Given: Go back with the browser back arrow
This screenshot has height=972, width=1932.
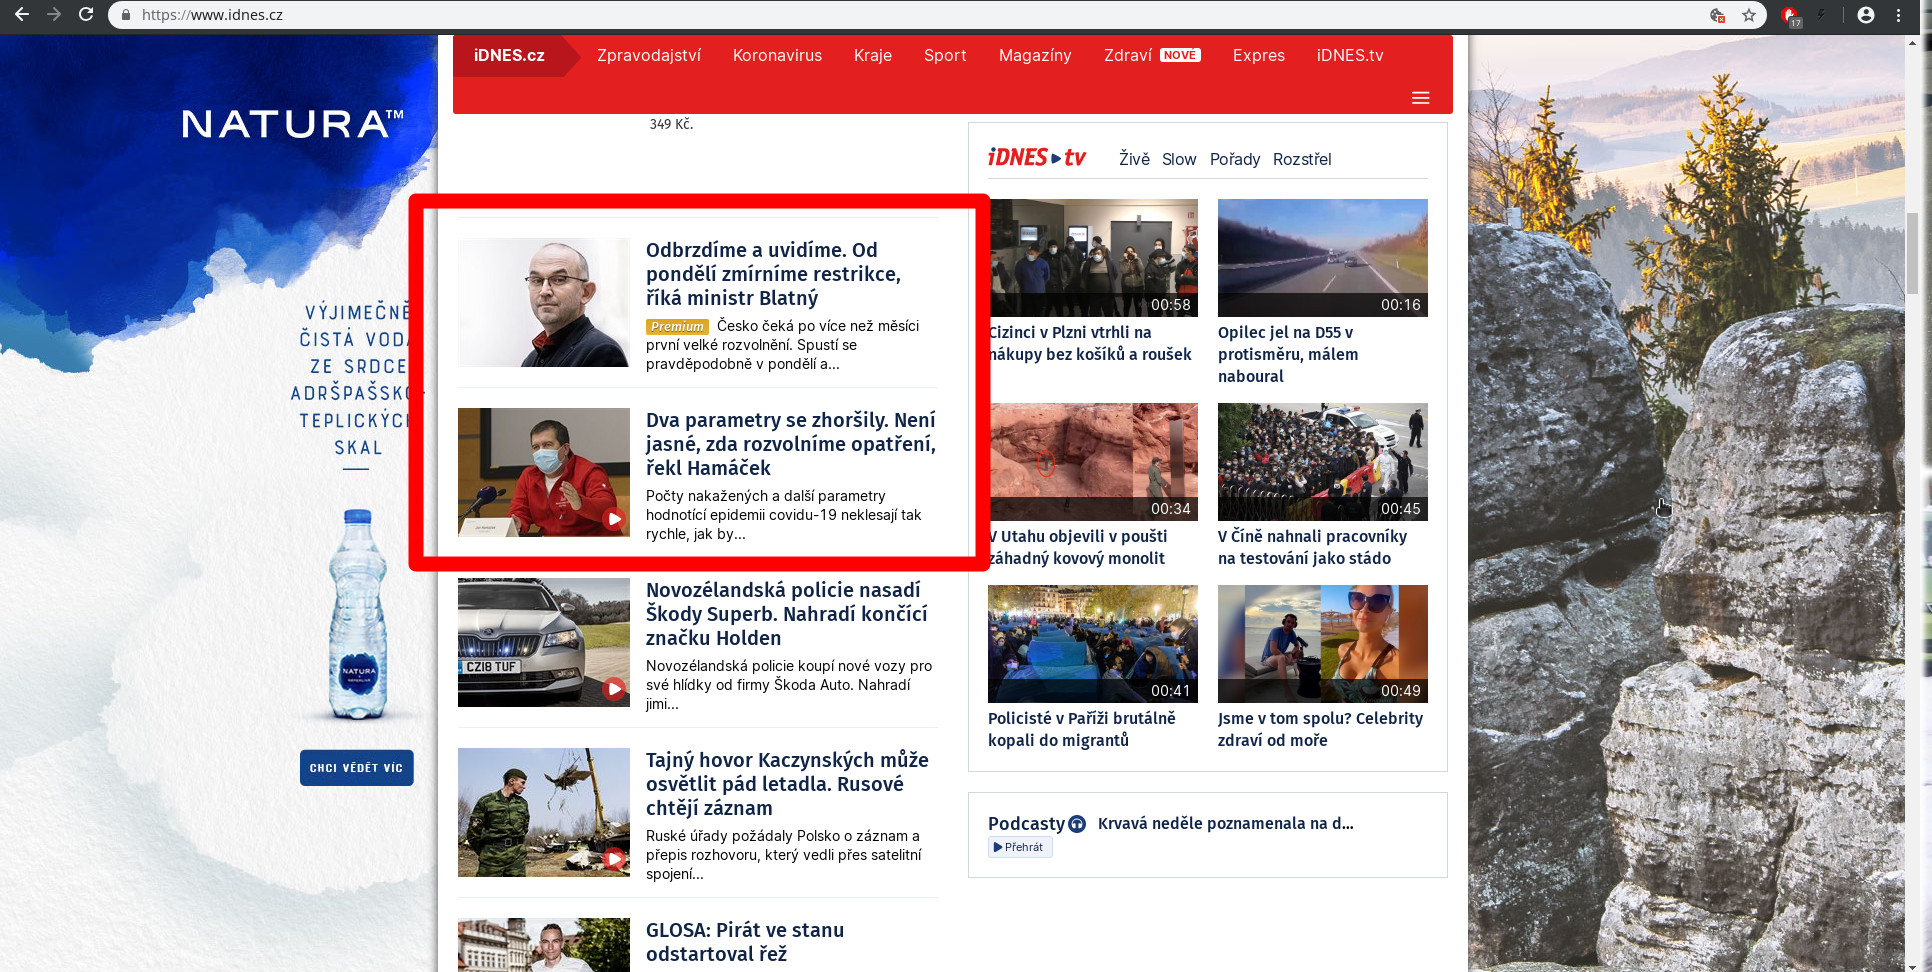Looking at the screenshot, I should coord(21,15).
